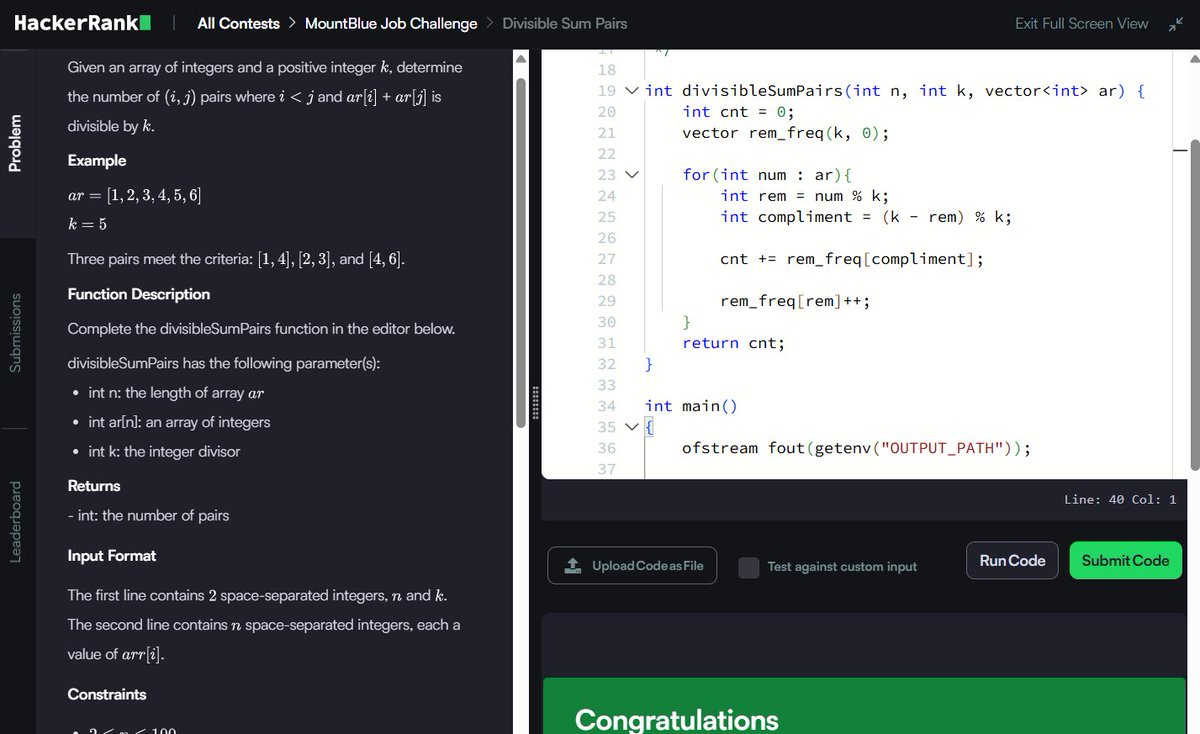Place cursor on 'vector rem_freq(k, 0);' line
1200x734 pixels.
785,133
